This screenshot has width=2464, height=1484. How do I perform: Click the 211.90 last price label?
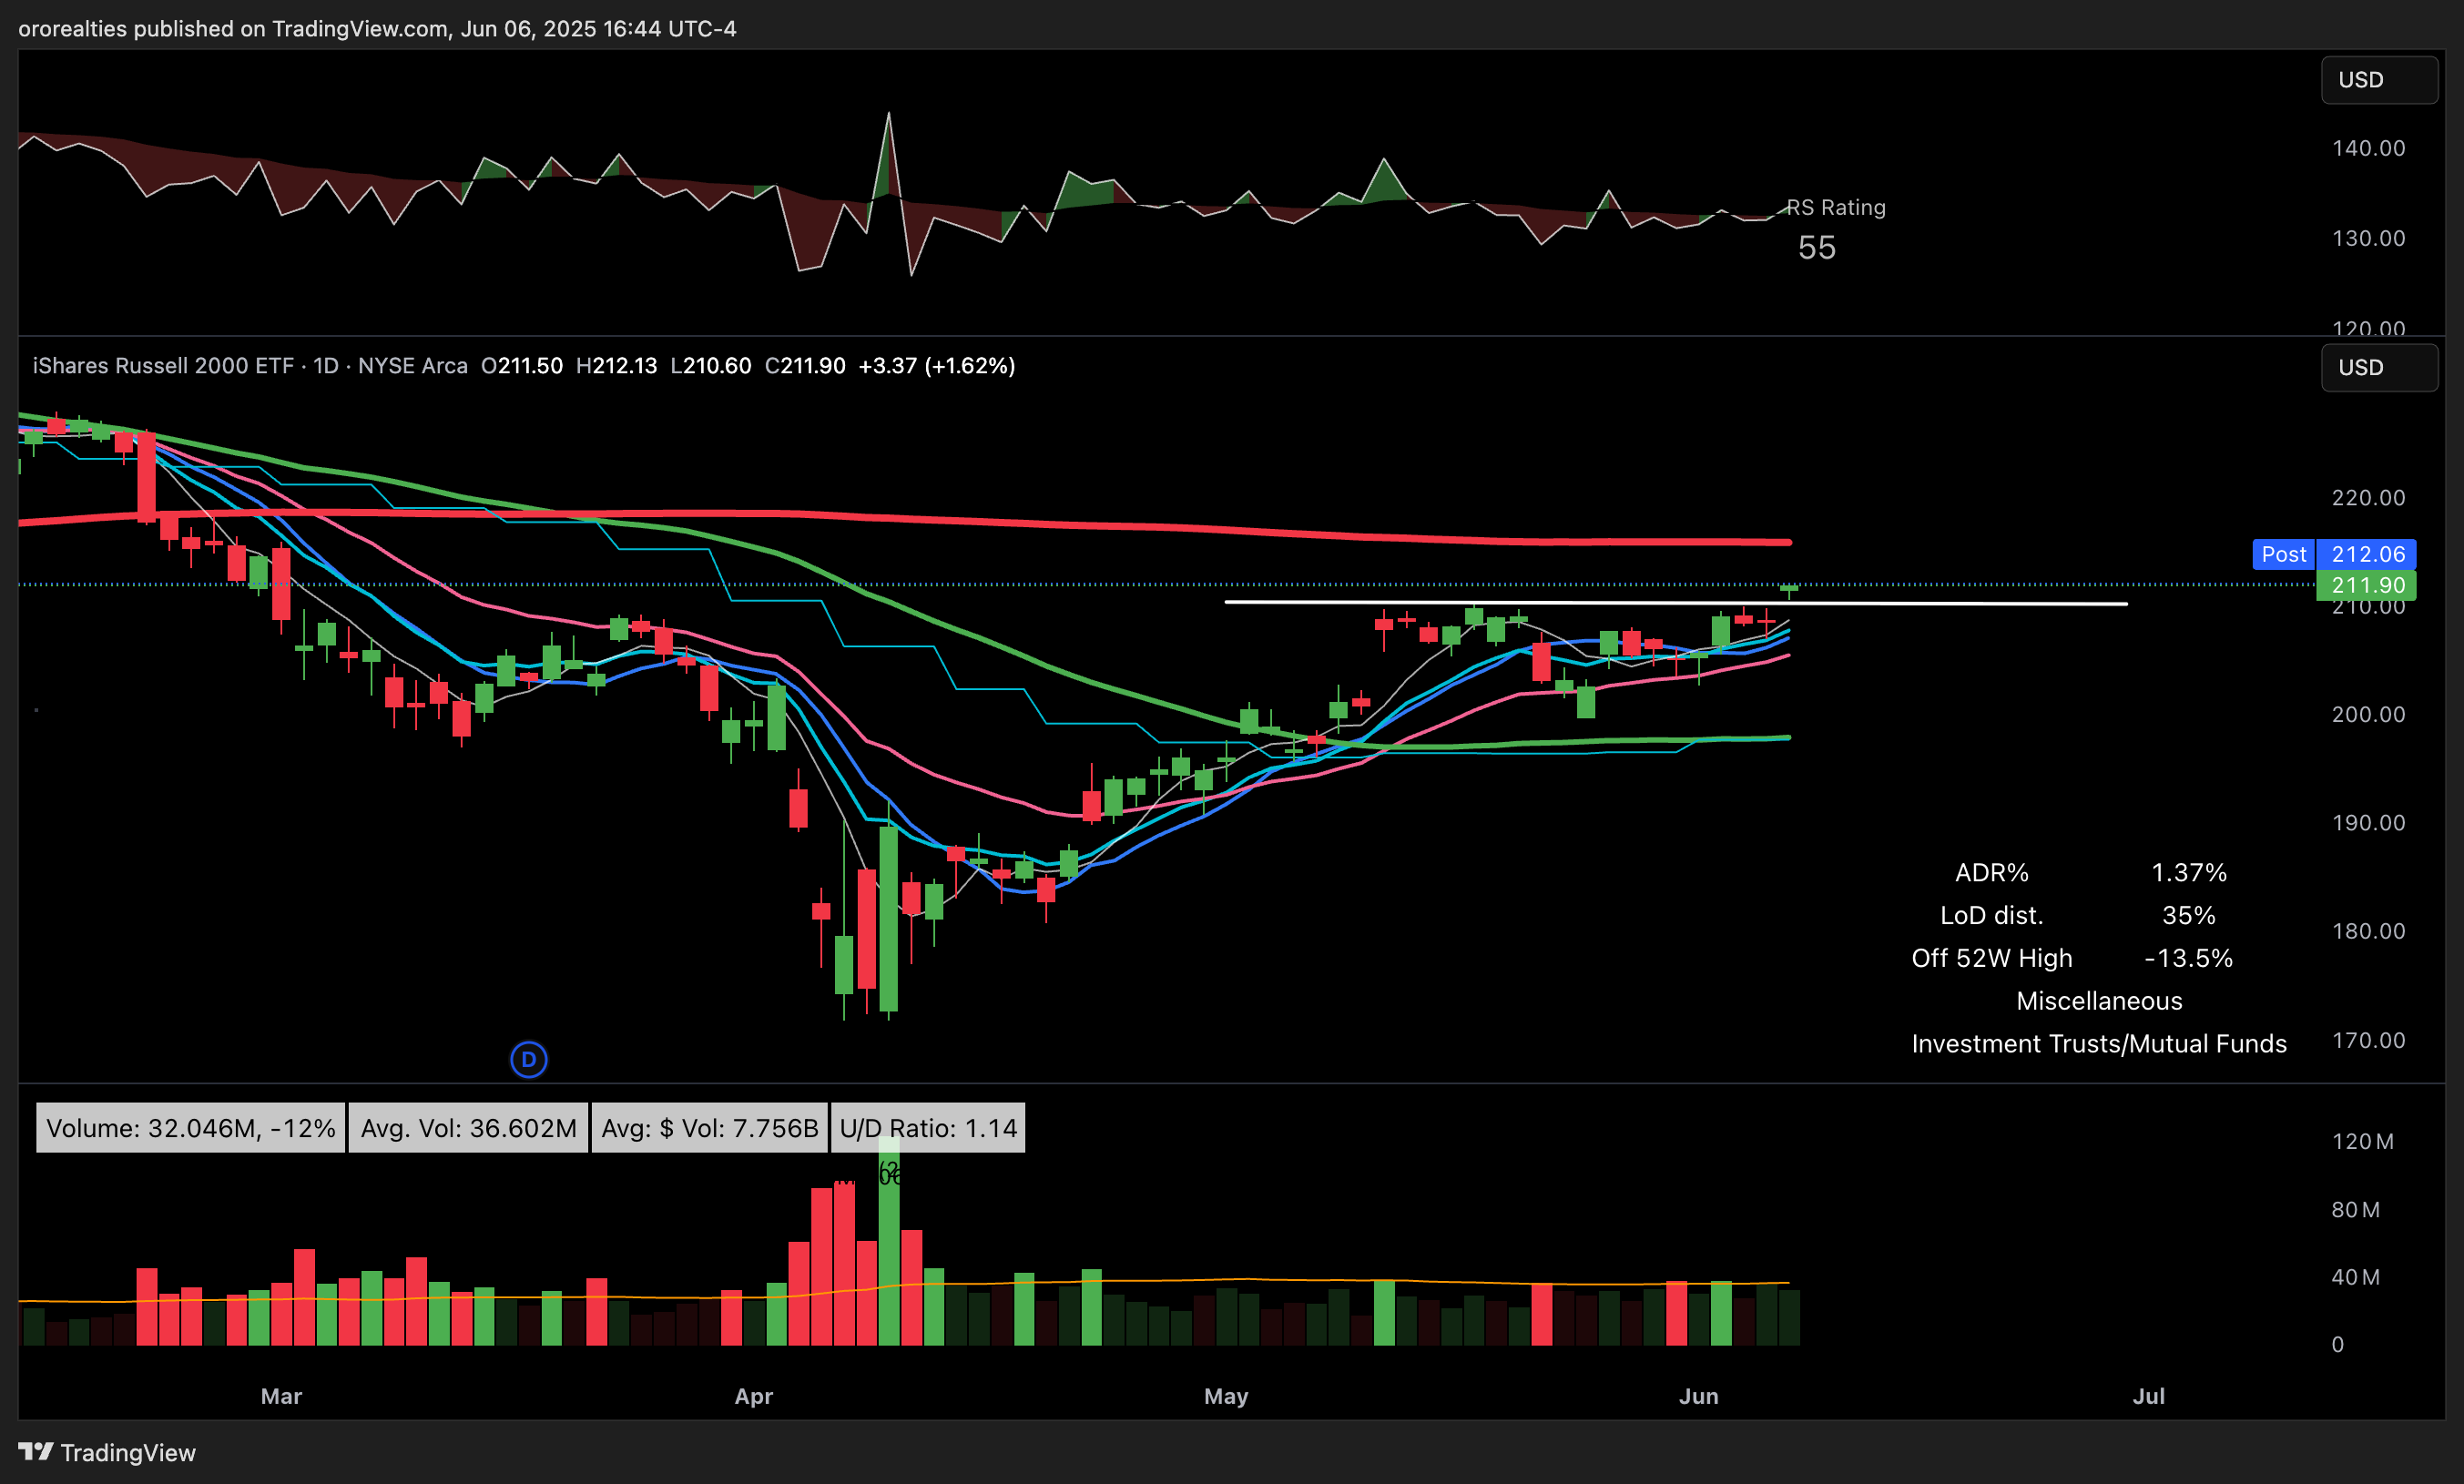coord(2367,585)
